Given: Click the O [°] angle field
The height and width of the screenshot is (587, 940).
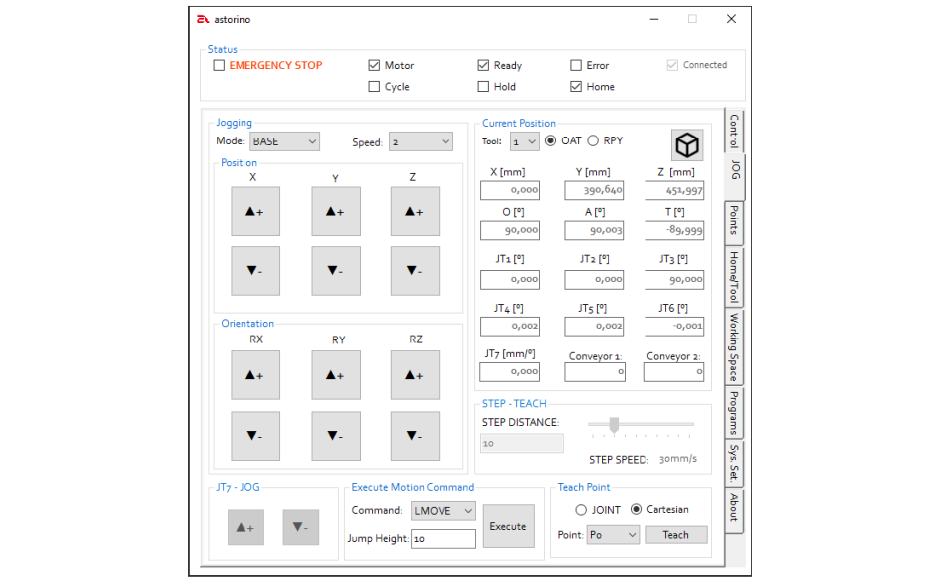Looking at the screenshot, I should click(510, 230).
